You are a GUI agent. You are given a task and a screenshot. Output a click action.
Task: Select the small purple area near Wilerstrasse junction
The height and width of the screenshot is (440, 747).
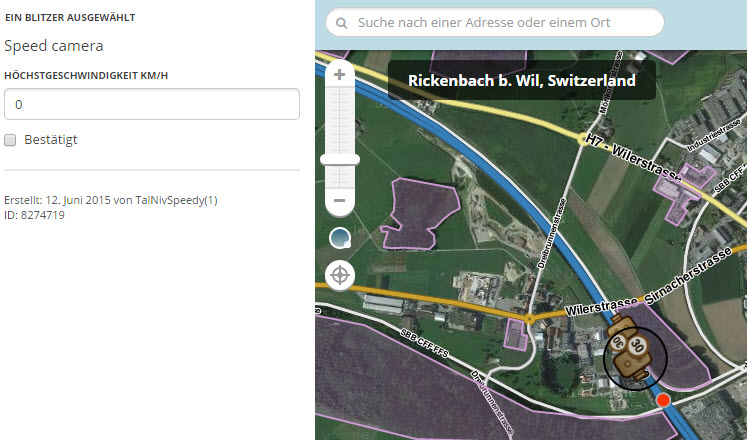click(515, 334)
